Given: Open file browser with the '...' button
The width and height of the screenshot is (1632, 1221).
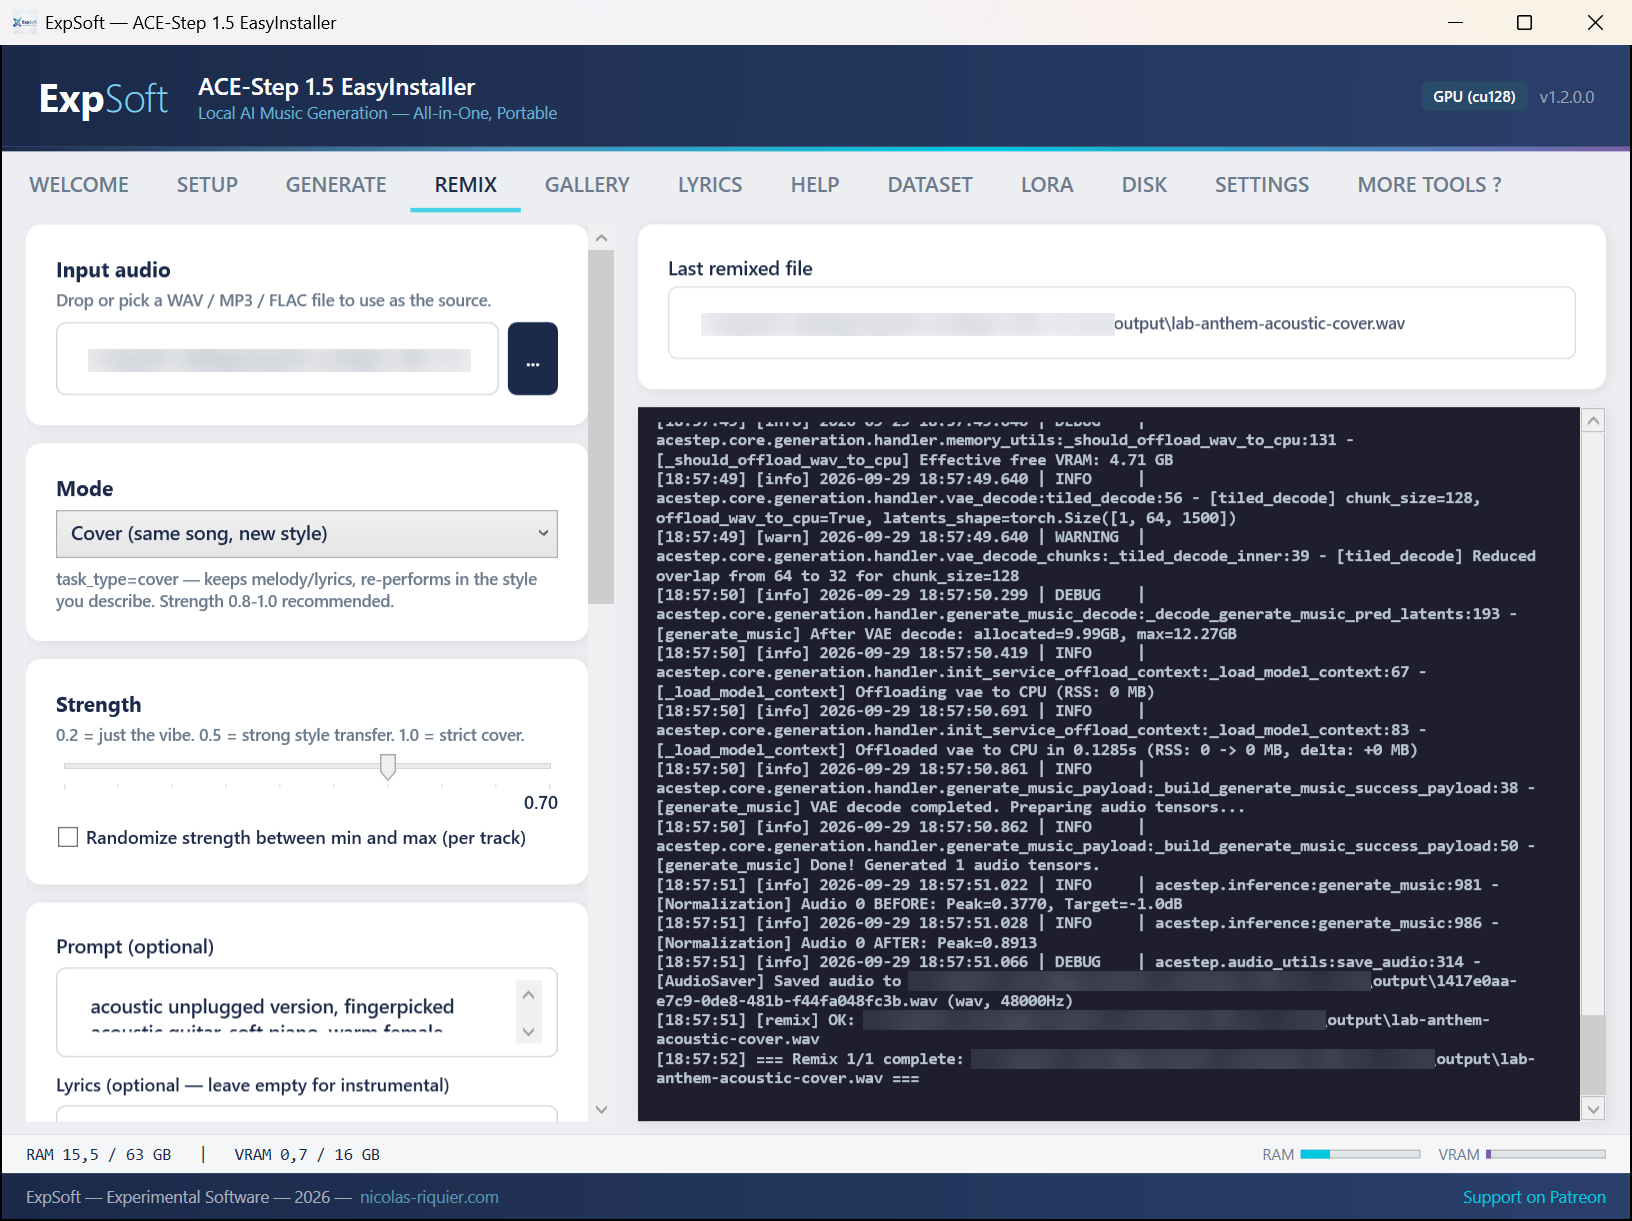Looking at the screenshot, I should (533, 359).
